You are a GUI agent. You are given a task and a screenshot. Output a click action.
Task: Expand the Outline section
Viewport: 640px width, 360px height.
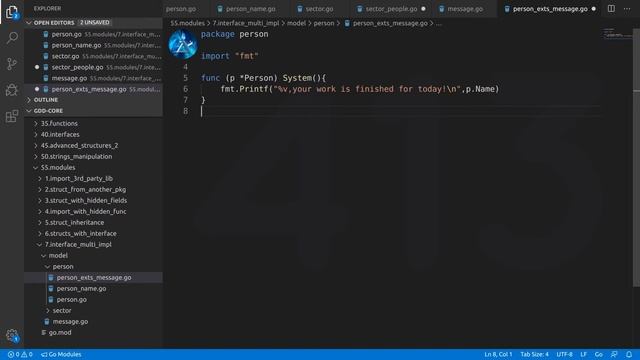click(93, 100)
